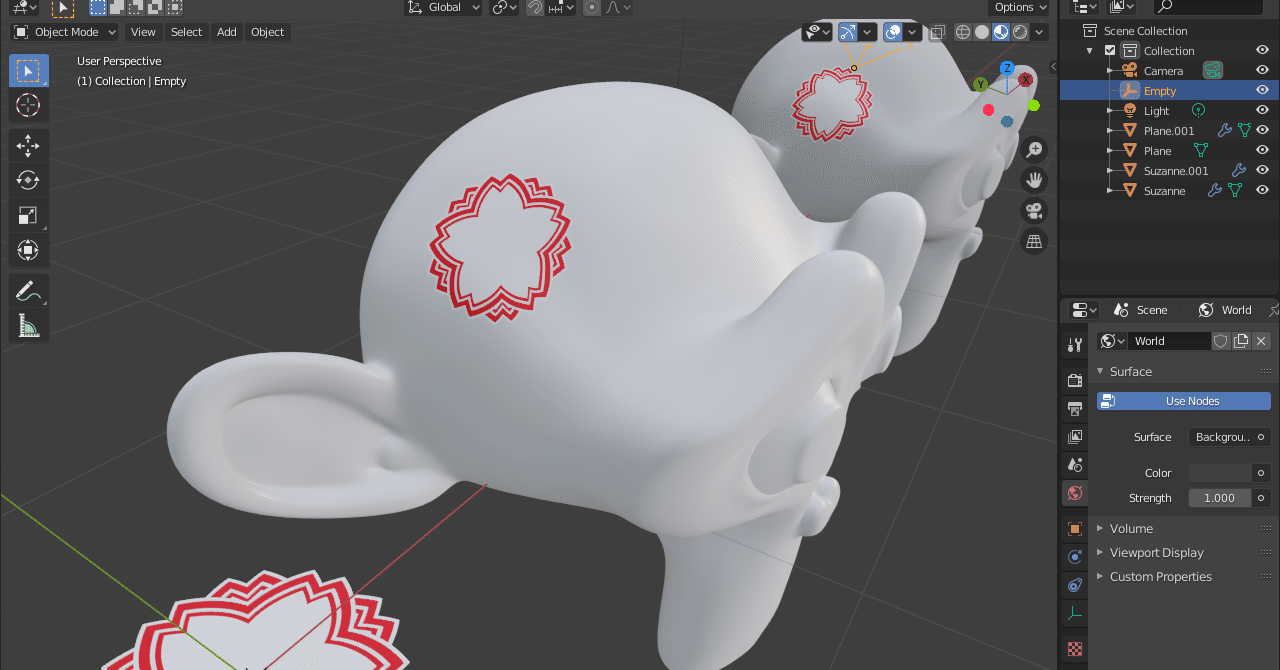
Task: Select the Select Box tool
Action: [28, 70]
